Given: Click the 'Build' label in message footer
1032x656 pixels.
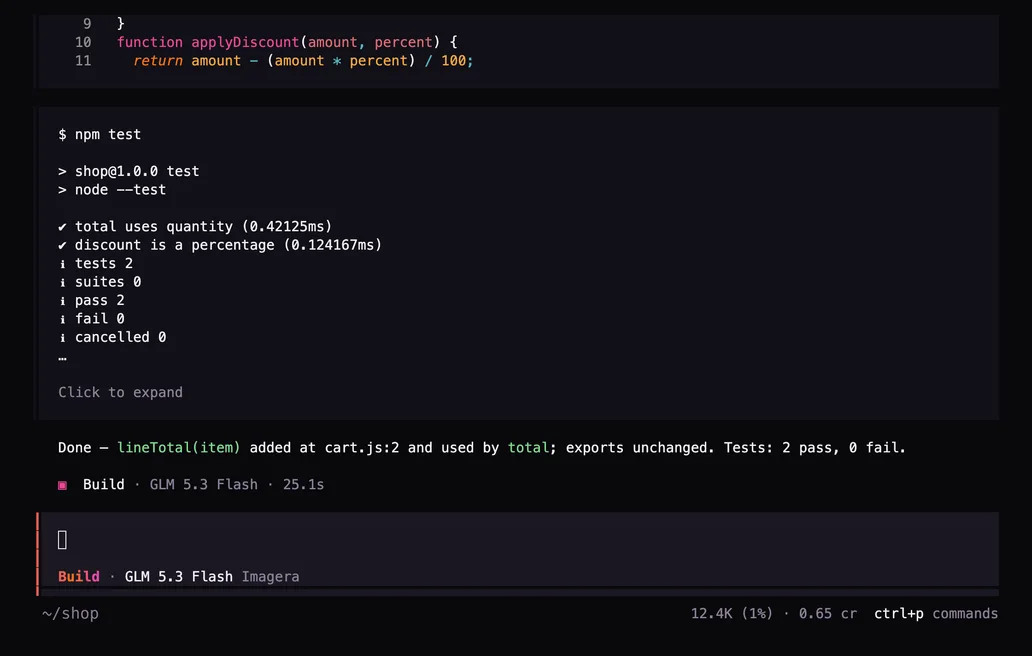Looking at the screenshot, I should tap(104, 484).
